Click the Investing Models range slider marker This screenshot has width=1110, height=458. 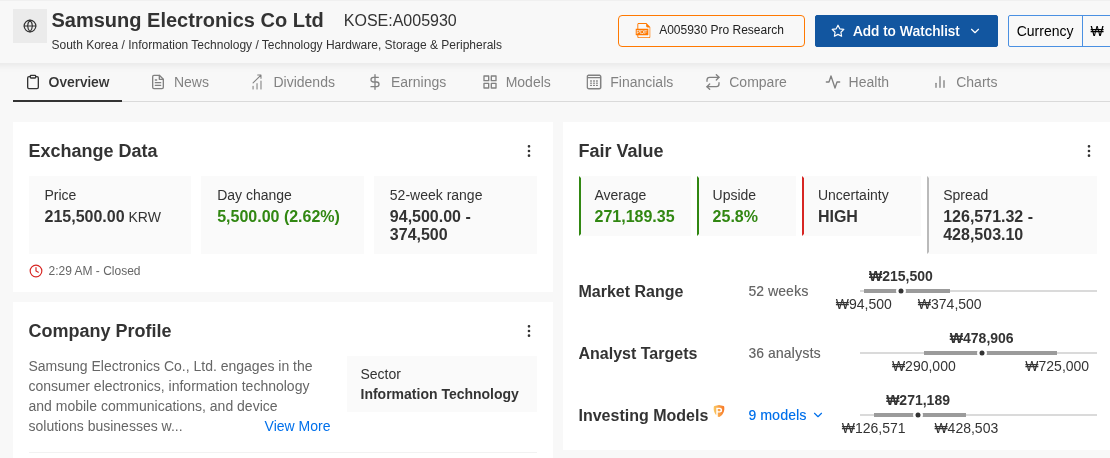(918, 415)
